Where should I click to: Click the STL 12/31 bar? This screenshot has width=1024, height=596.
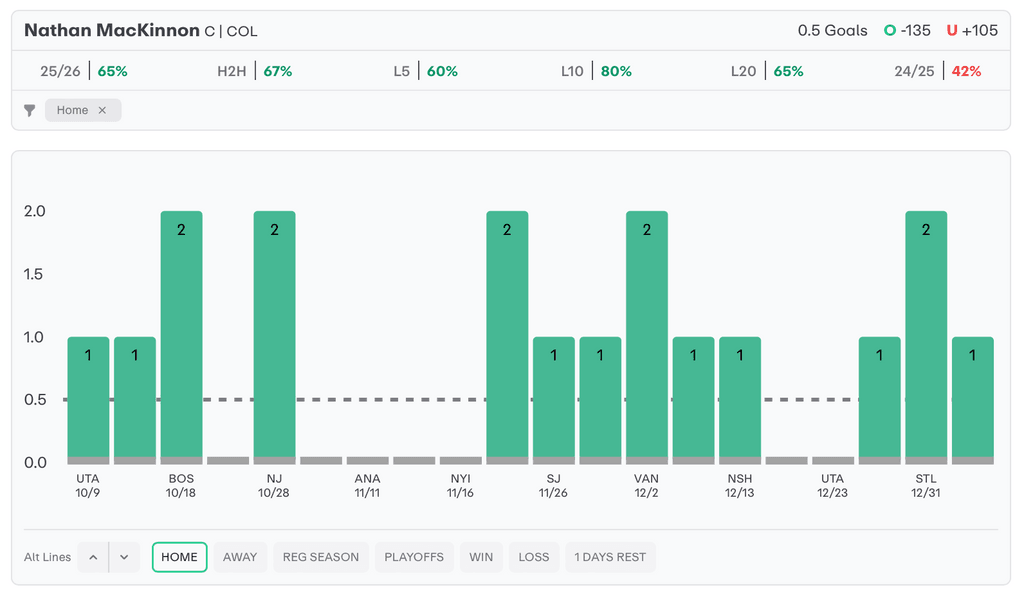(x=926, y=335)
